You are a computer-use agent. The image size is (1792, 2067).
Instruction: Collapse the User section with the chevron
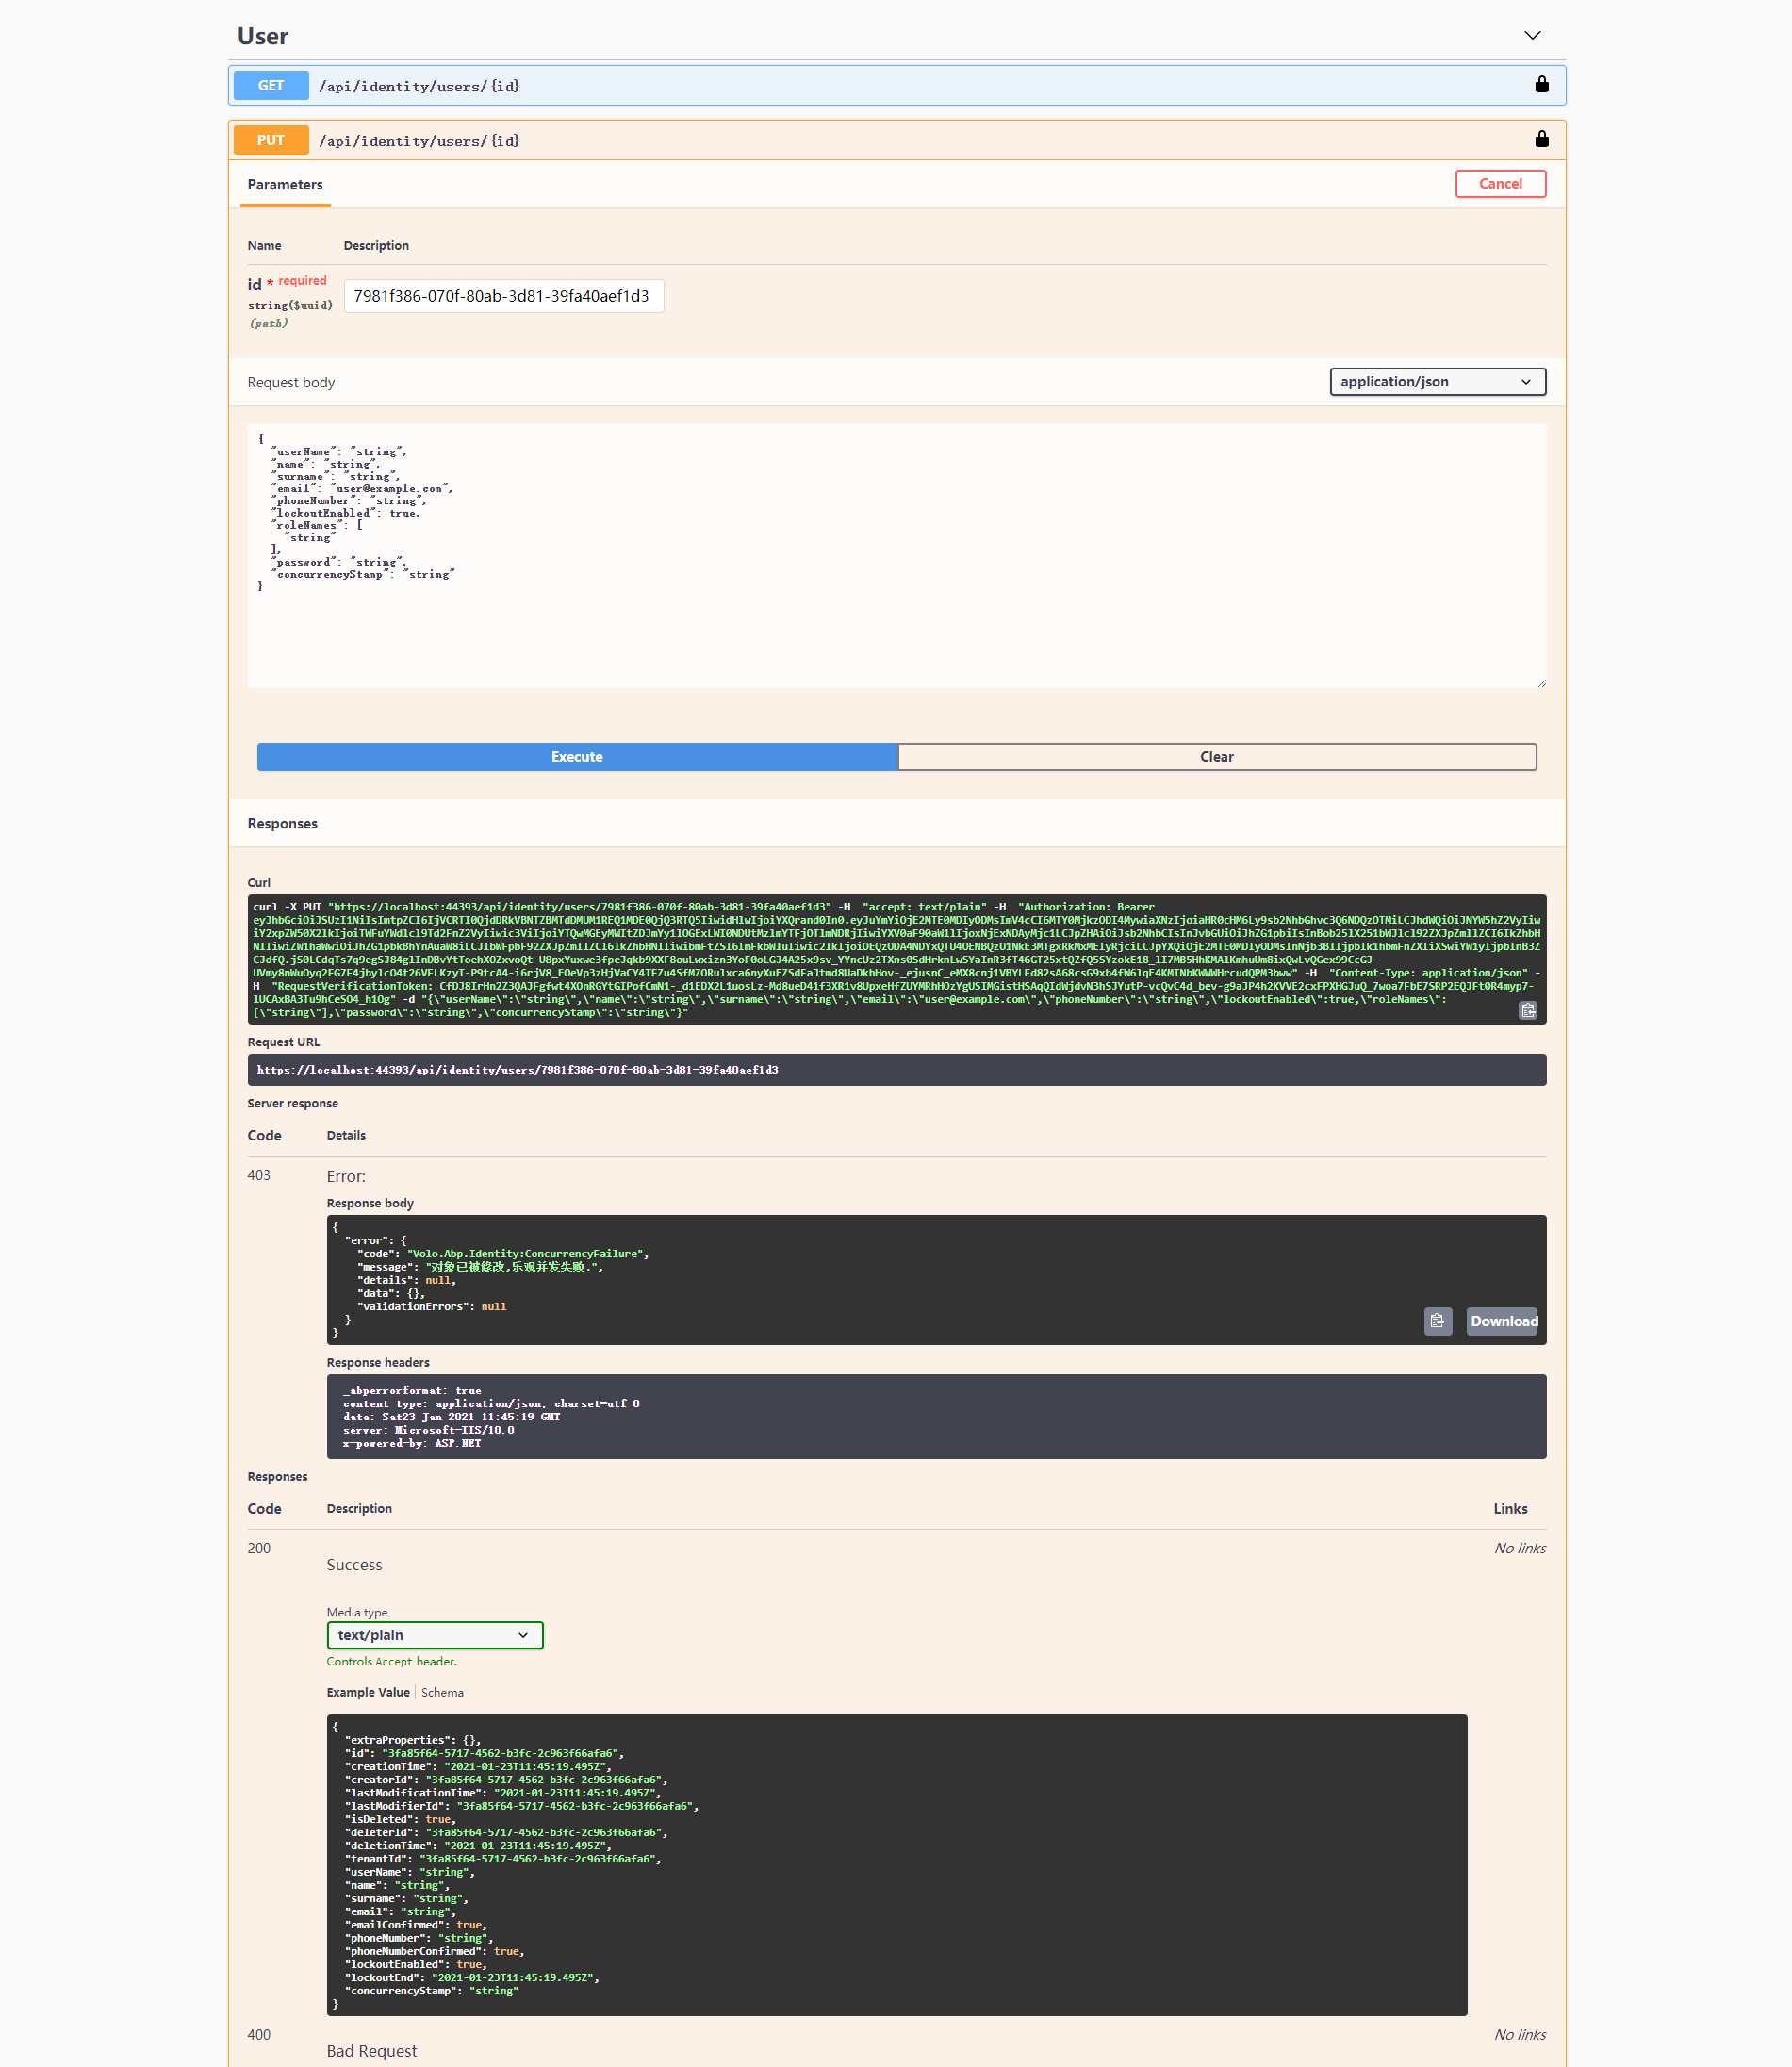(x=1532, y=35)
